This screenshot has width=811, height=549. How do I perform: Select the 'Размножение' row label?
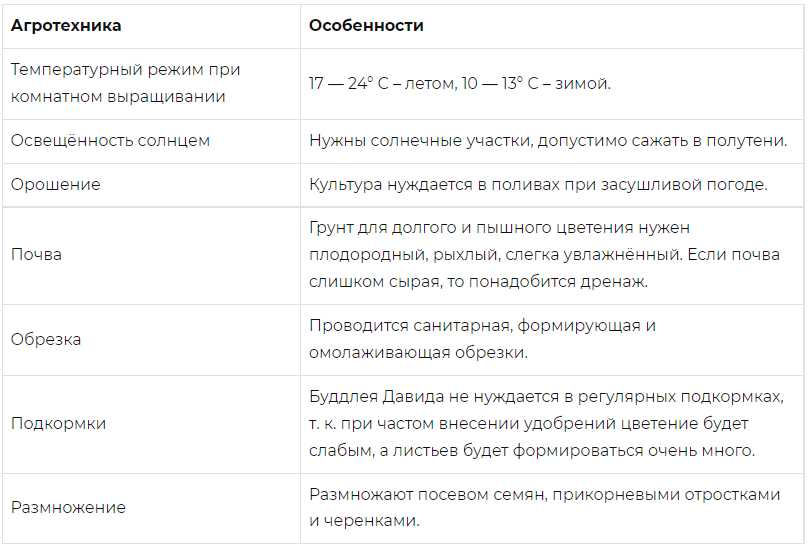click(x=68, y=508)
